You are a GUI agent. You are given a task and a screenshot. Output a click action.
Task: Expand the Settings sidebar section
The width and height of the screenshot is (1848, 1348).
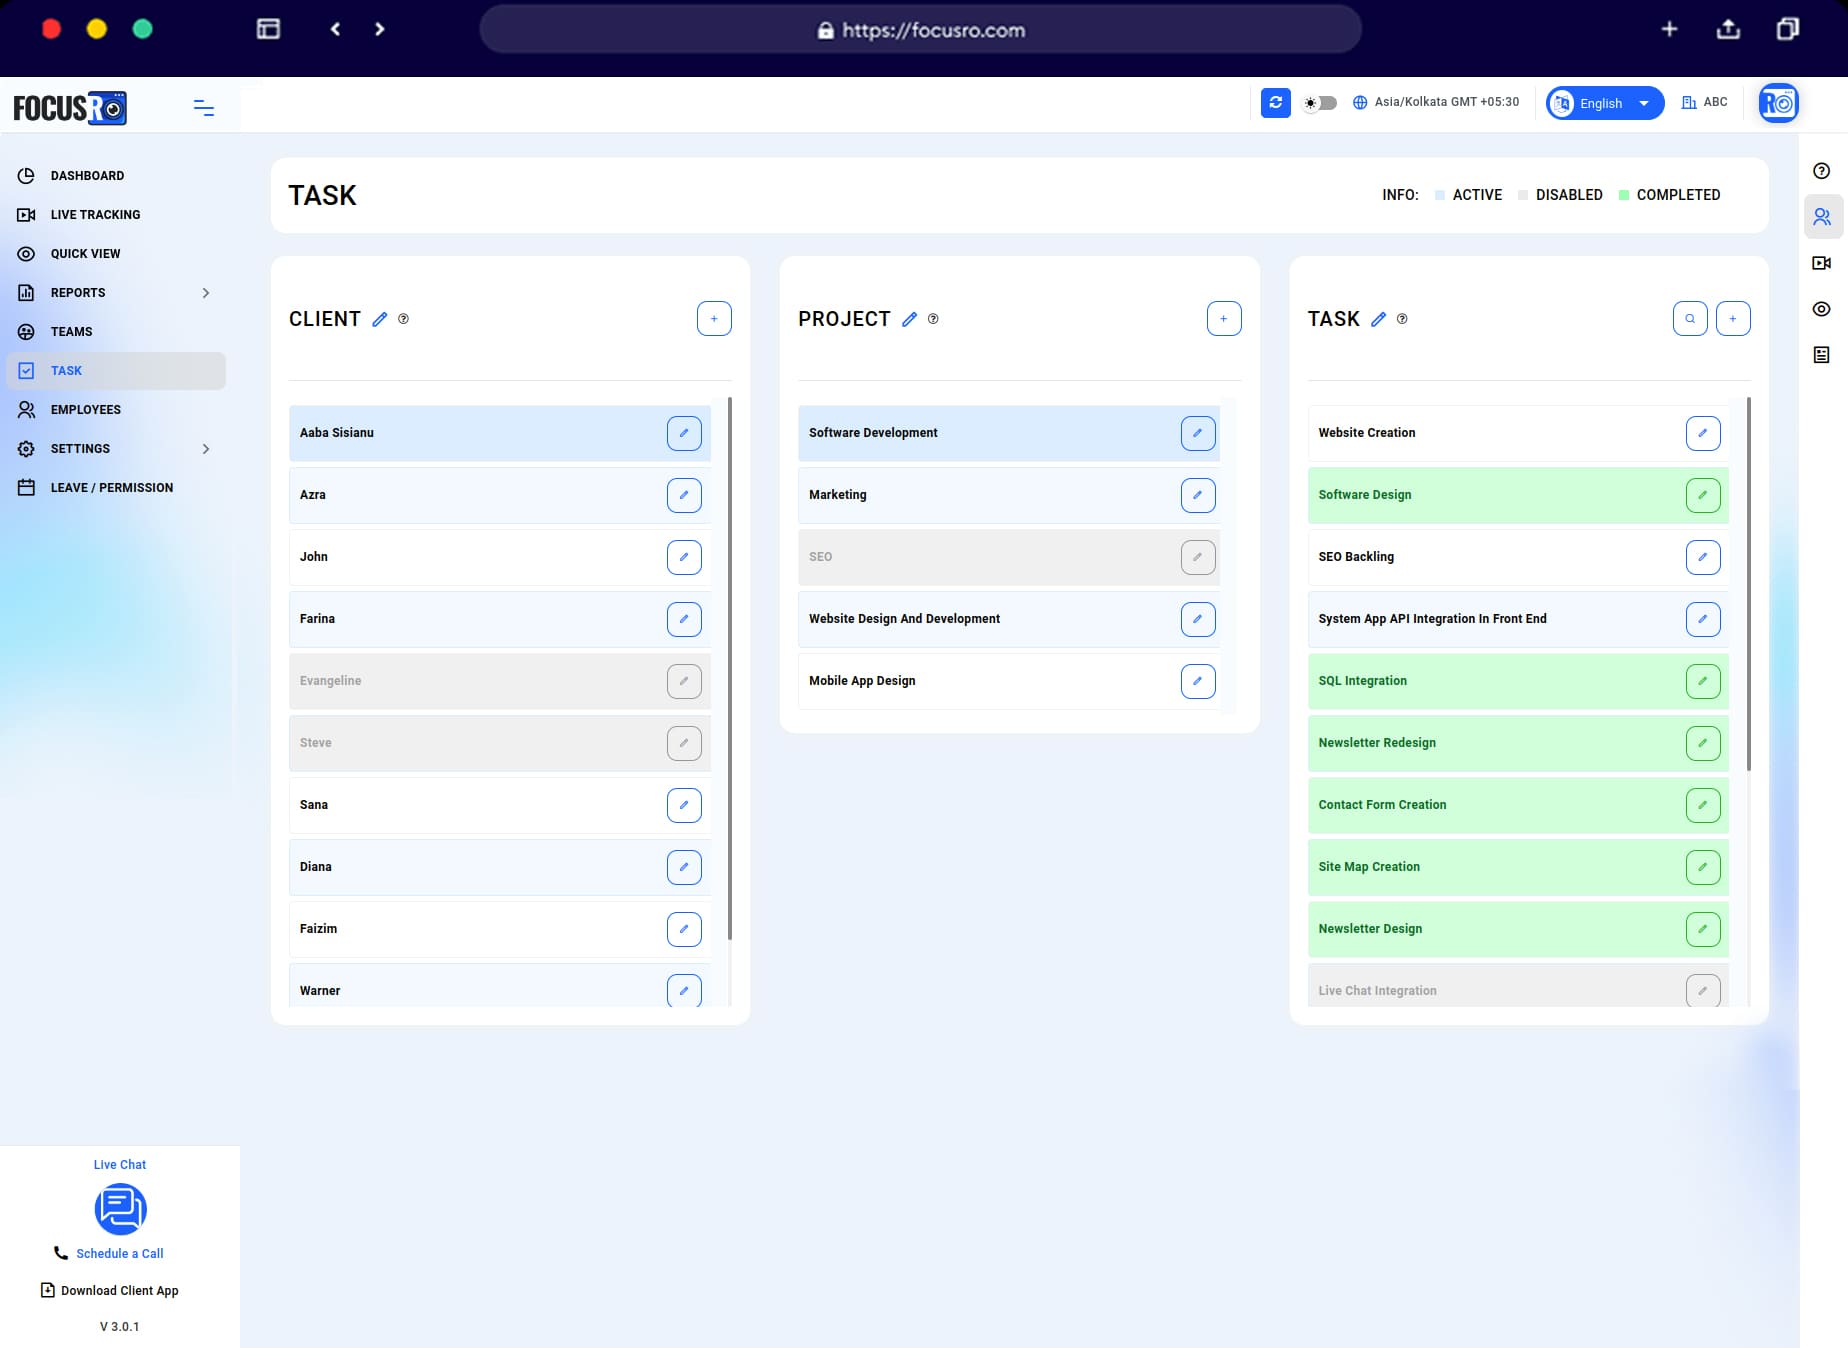click(x=80, y=448)
